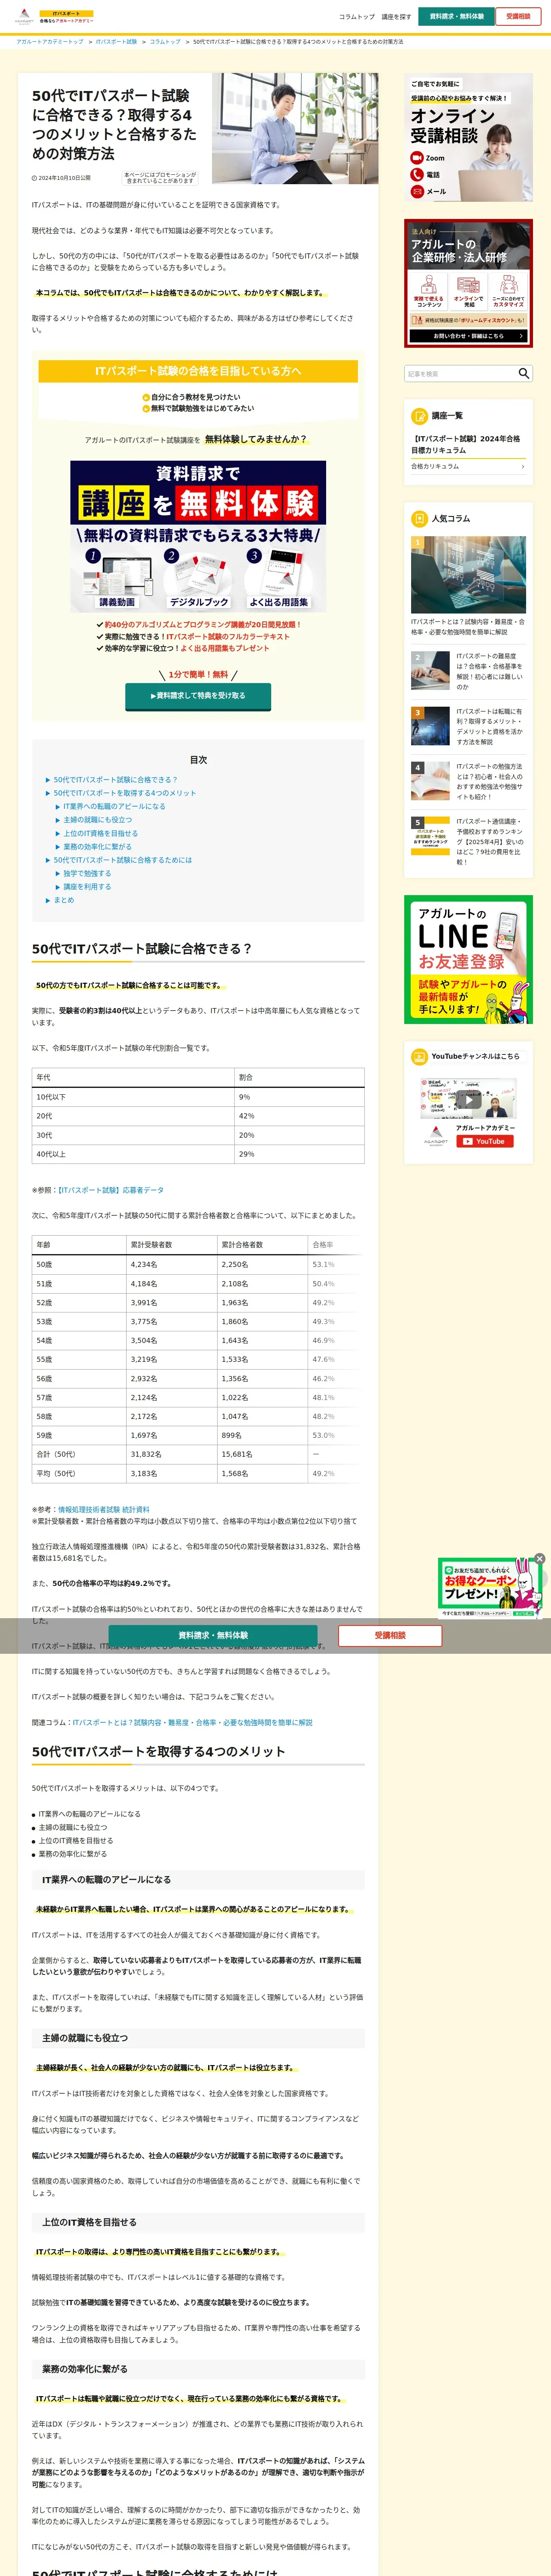This screenshot has height=2576, width=551.
Task: Jump to 50代でITパスポート試験に合格できる? in contents
Action: coord(115,780)
